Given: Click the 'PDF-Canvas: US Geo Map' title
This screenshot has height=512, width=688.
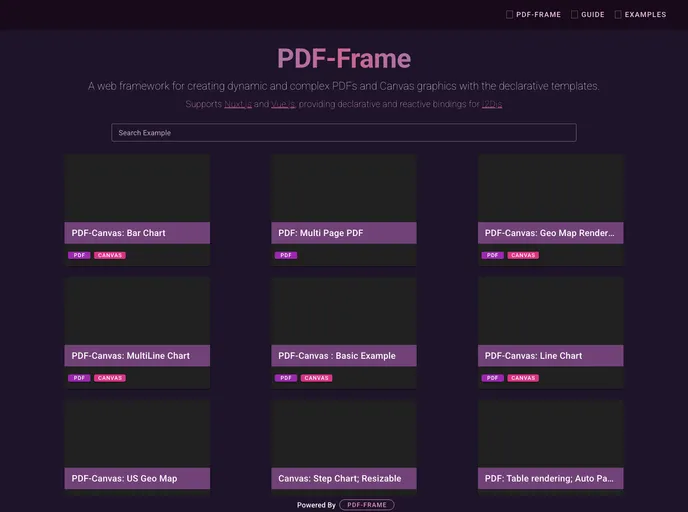Looking at the screenshot, I should [124, 479].
